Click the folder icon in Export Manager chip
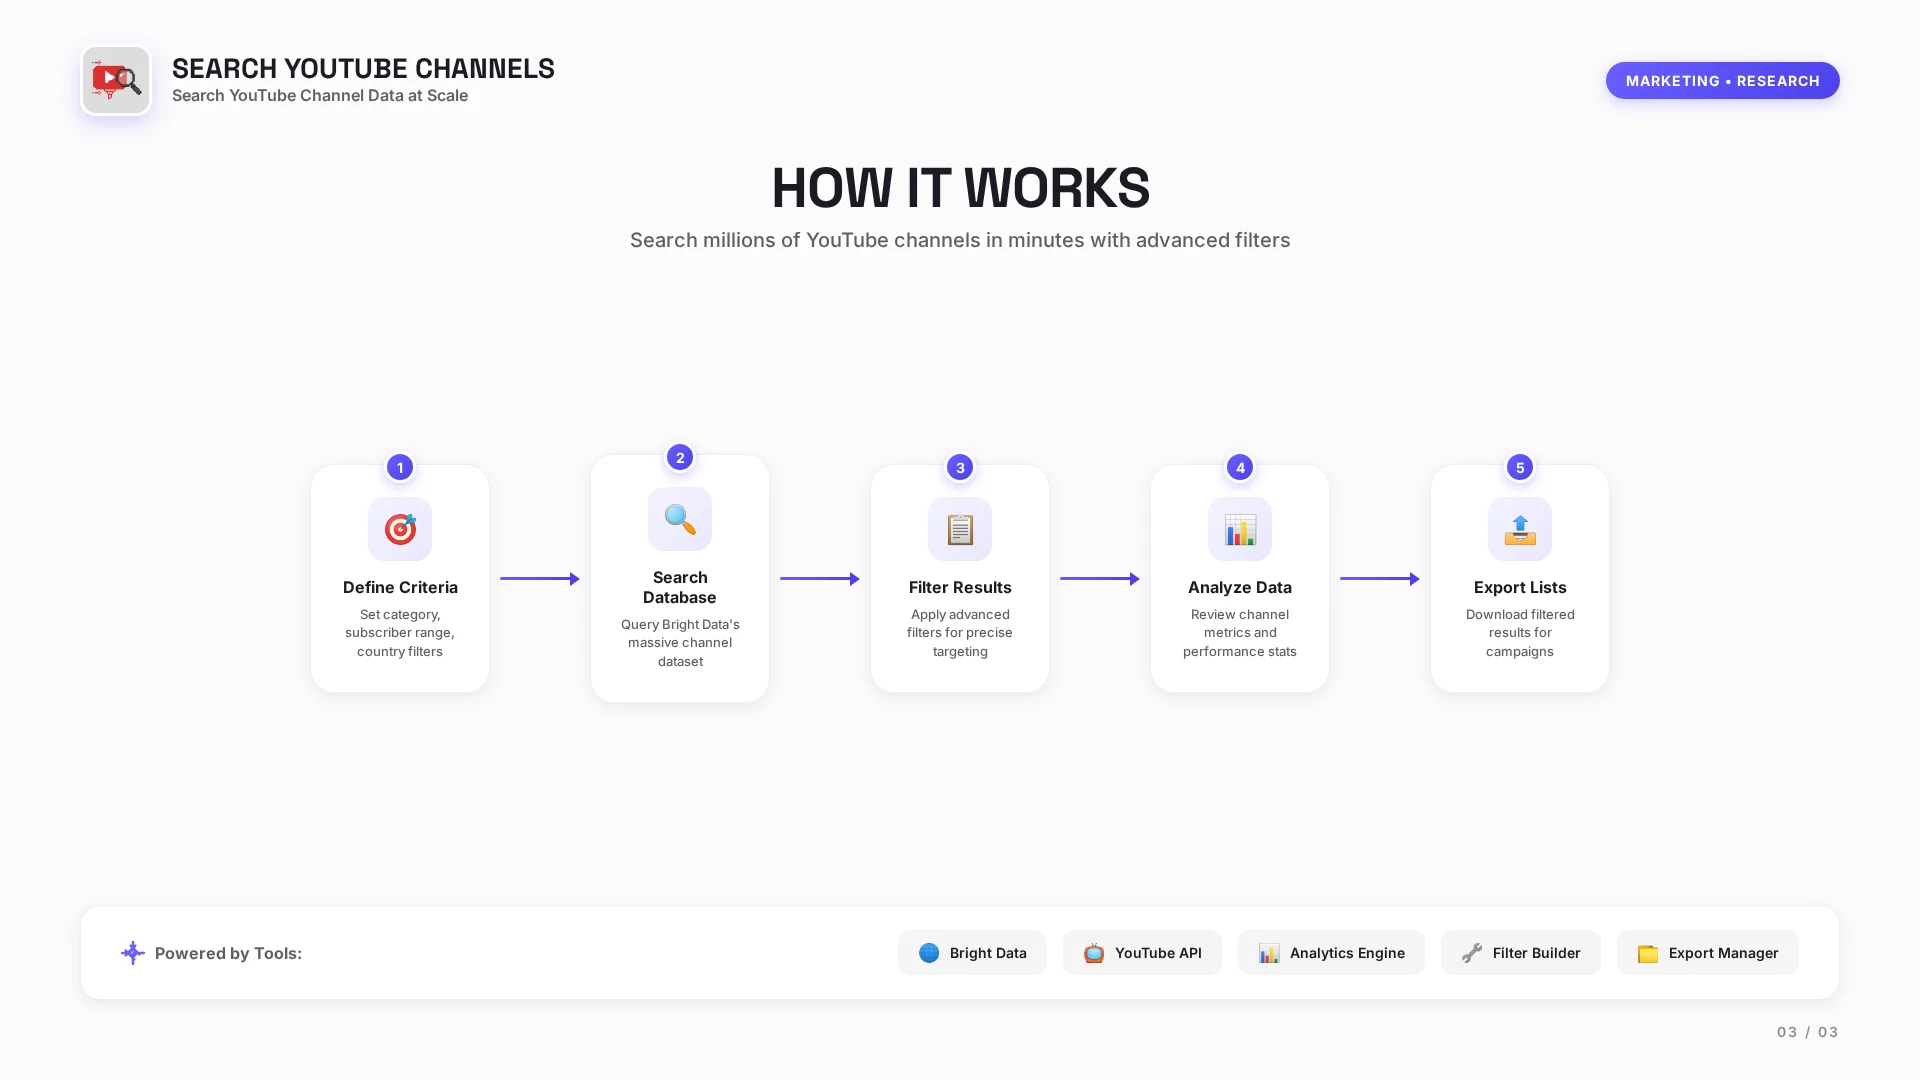 [x=1648, y=953]
